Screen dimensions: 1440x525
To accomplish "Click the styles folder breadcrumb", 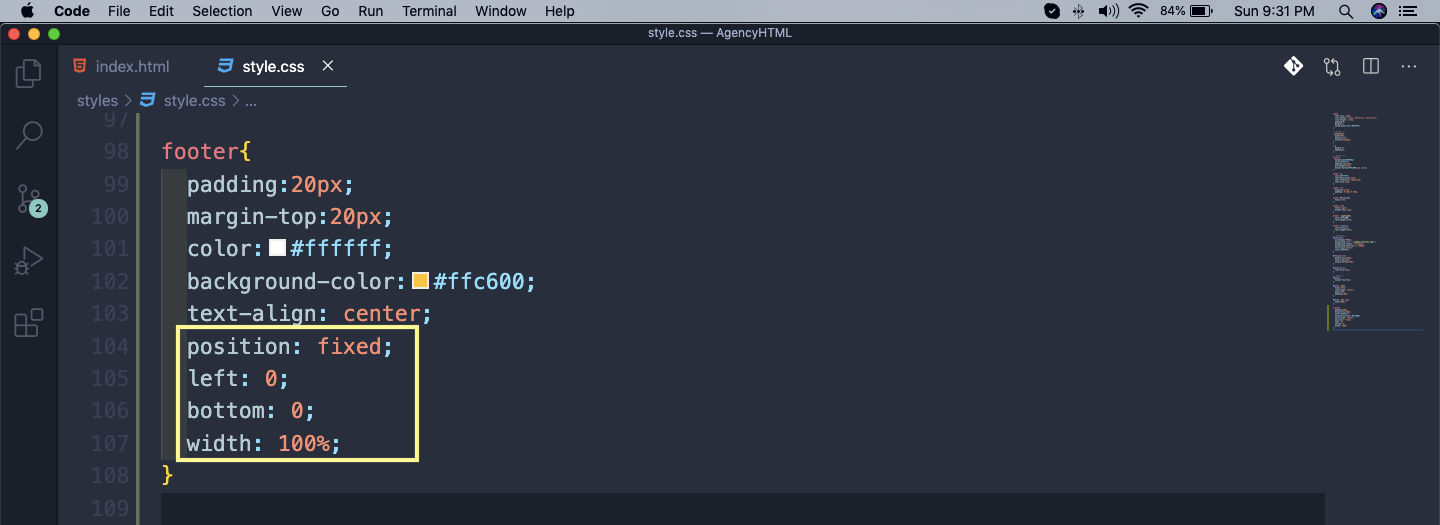I will click(97, 101).
